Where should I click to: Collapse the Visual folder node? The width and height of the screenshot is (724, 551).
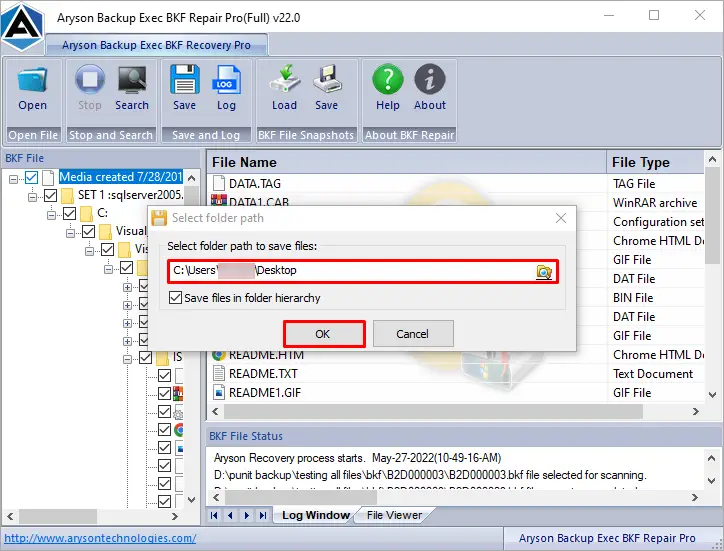pos(70,233)
